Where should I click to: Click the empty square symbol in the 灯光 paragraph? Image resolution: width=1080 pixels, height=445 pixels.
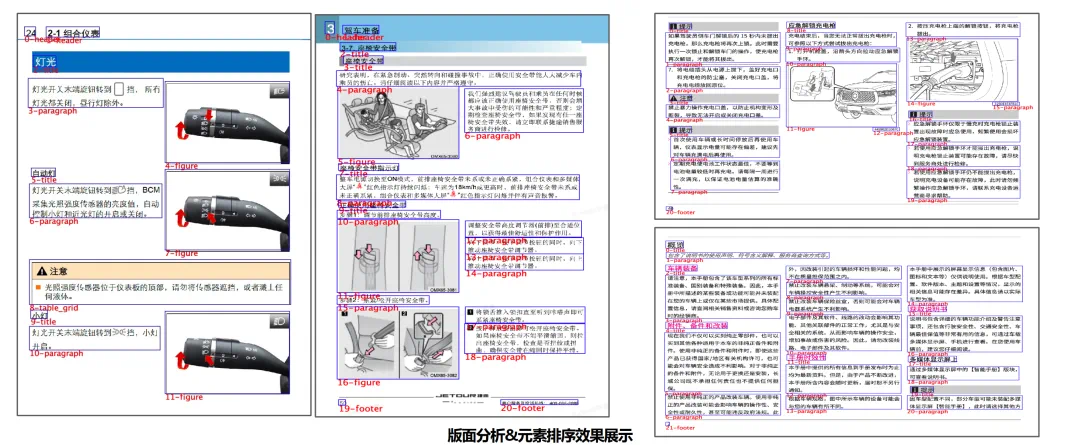click(120, 90)
